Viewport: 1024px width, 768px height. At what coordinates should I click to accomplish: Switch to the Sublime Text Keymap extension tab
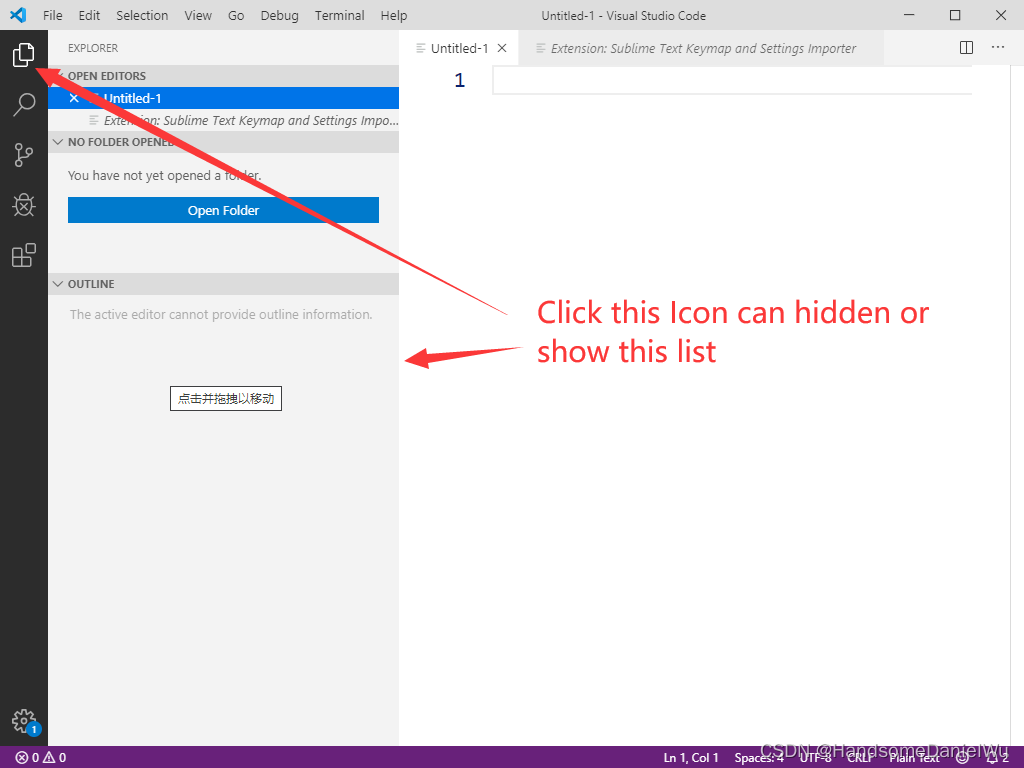click(703, 48)
